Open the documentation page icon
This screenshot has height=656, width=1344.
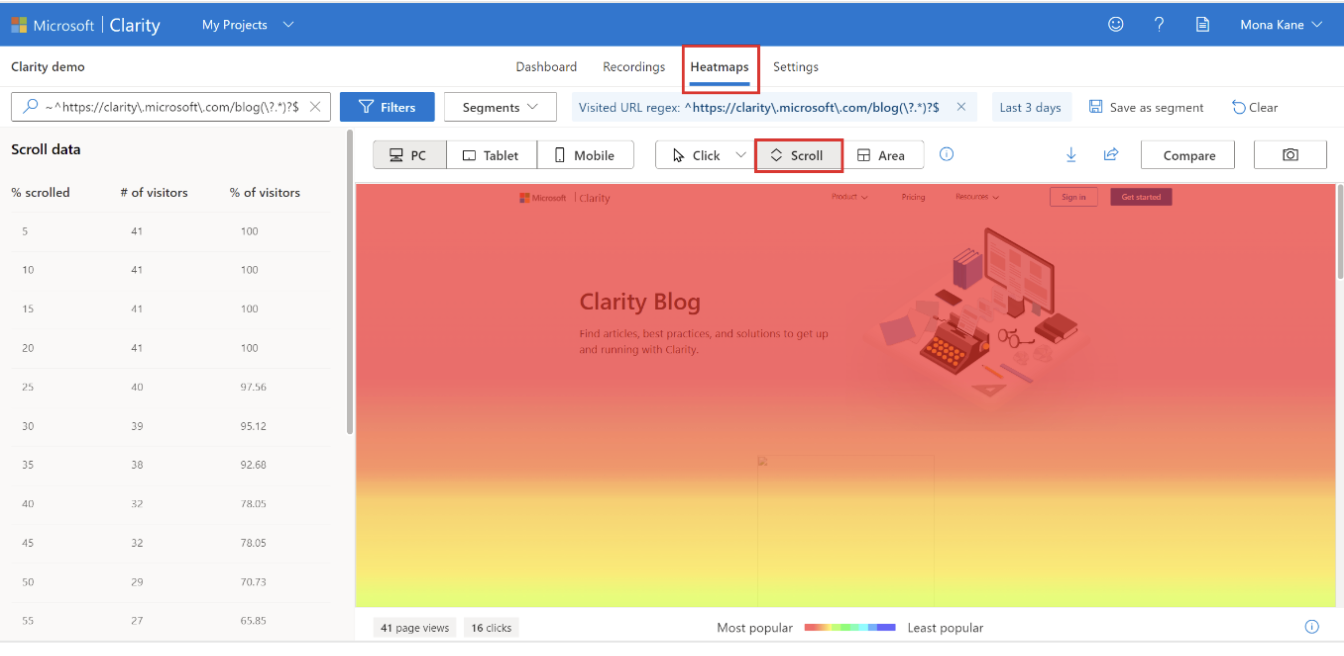pos(1203,25)
